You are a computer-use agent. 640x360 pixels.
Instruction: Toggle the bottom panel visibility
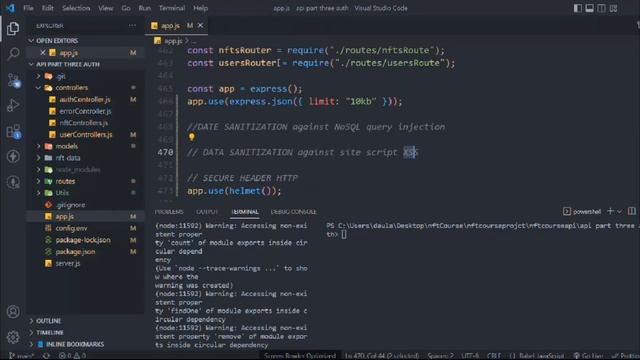point(589,8)
